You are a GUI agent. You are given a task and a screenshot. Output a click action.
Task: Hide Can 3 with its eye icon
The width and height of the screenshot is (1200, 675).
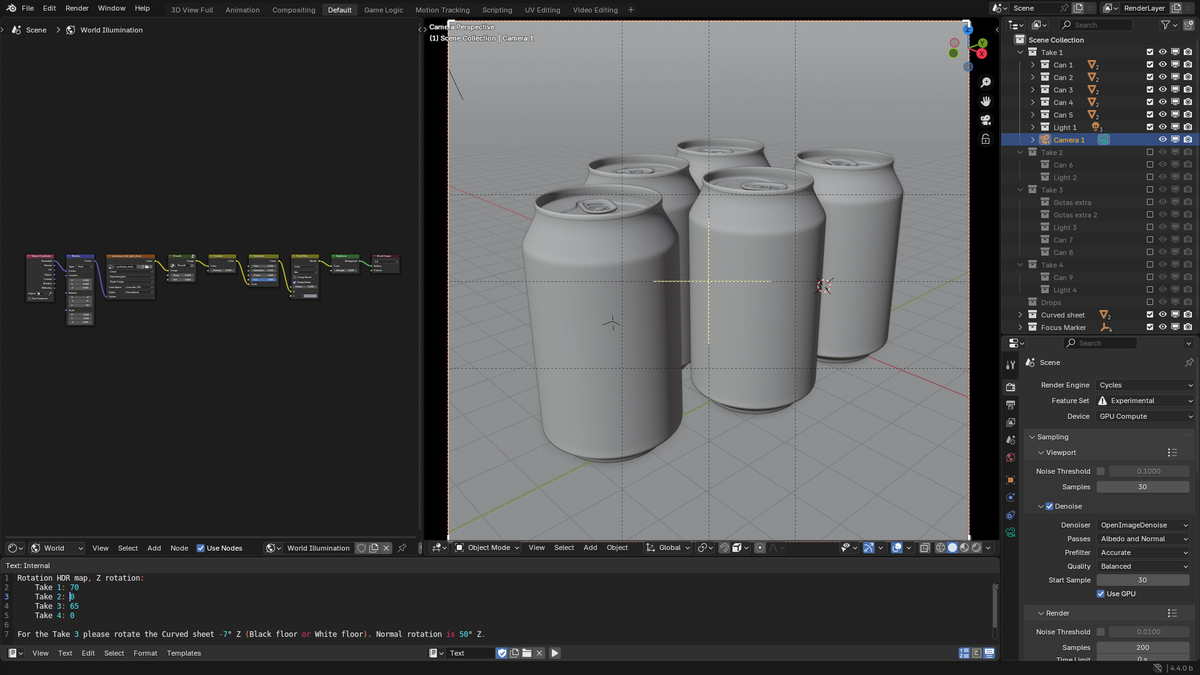[x=1163, y=90]
